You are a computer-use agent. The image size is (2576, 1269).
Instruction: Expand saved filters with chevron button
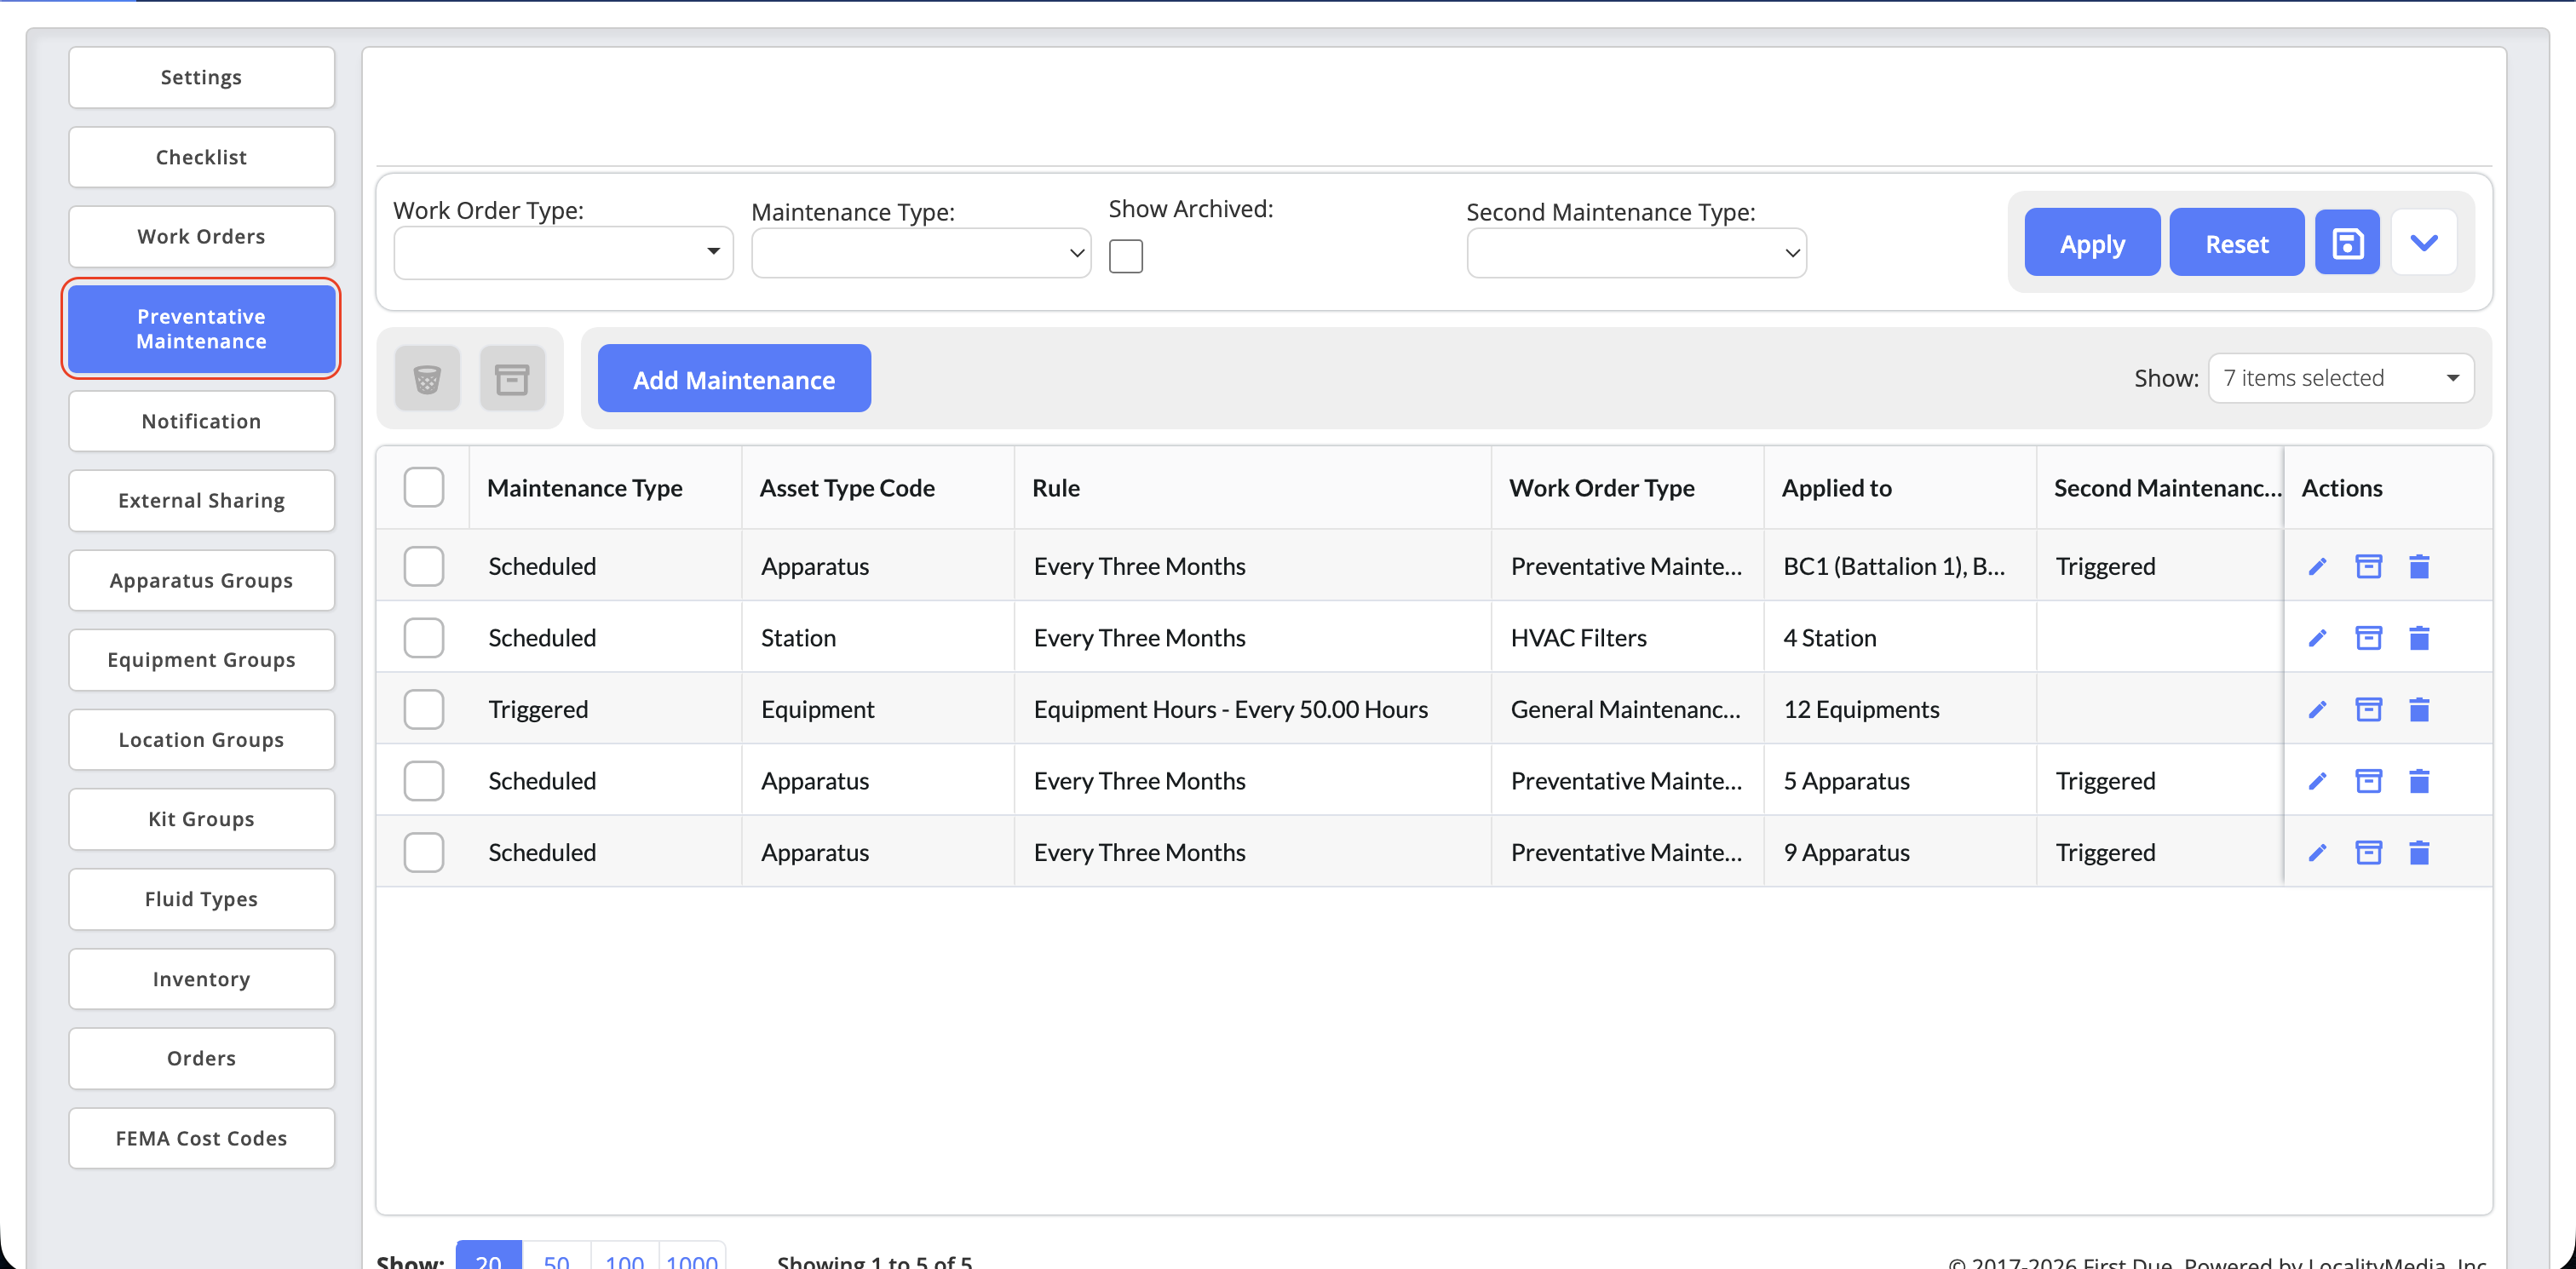coord(2424,243)
